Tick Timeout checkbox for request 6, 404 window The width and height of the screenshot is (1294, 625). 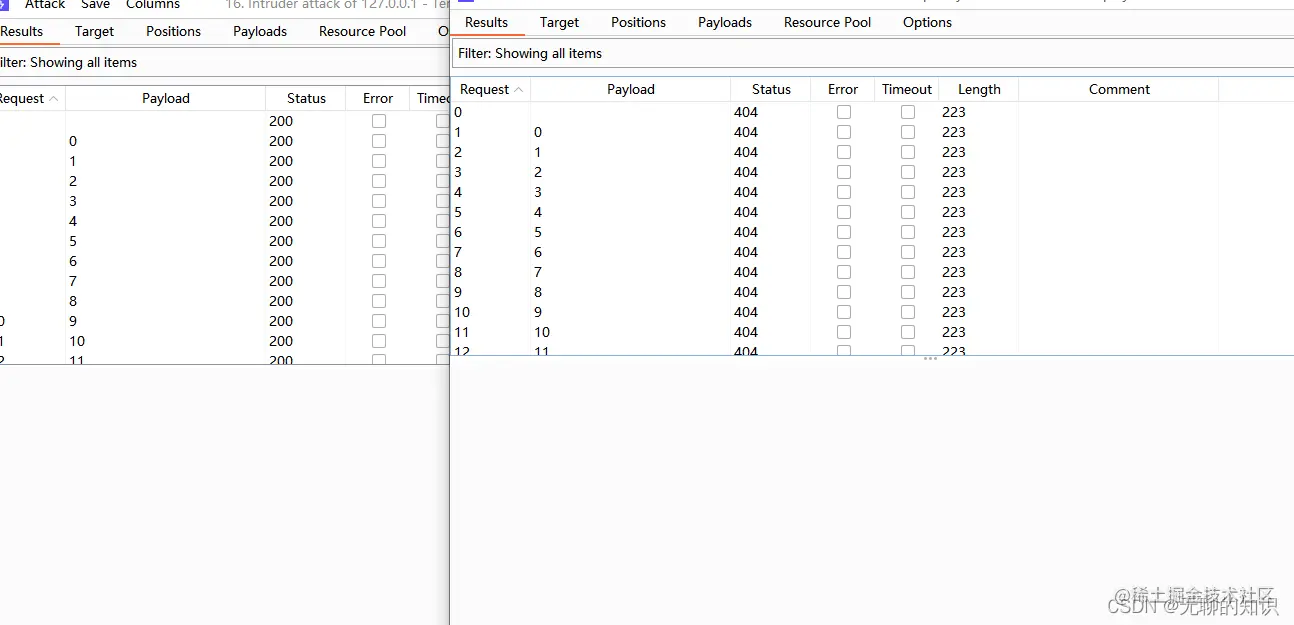pos(908,232)
